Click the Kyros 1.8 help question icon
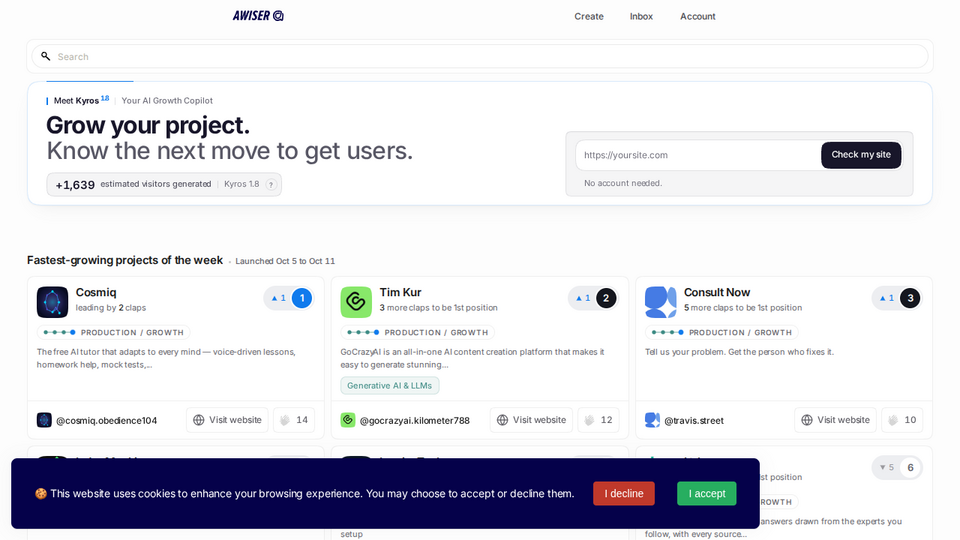This screenshot has width=960, height=540. [x=271, y=184]
